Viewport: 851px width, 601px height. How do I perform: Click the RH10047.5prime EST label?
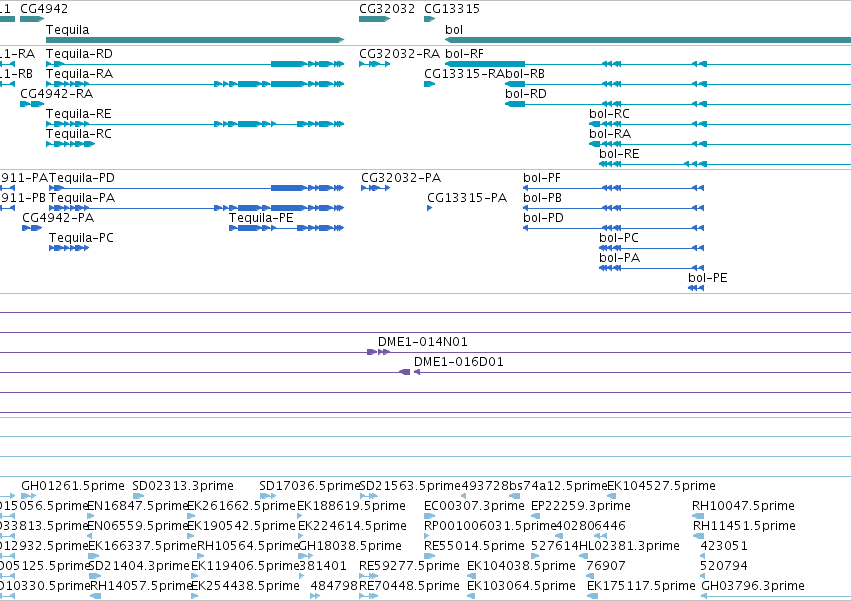click(743, 506)
